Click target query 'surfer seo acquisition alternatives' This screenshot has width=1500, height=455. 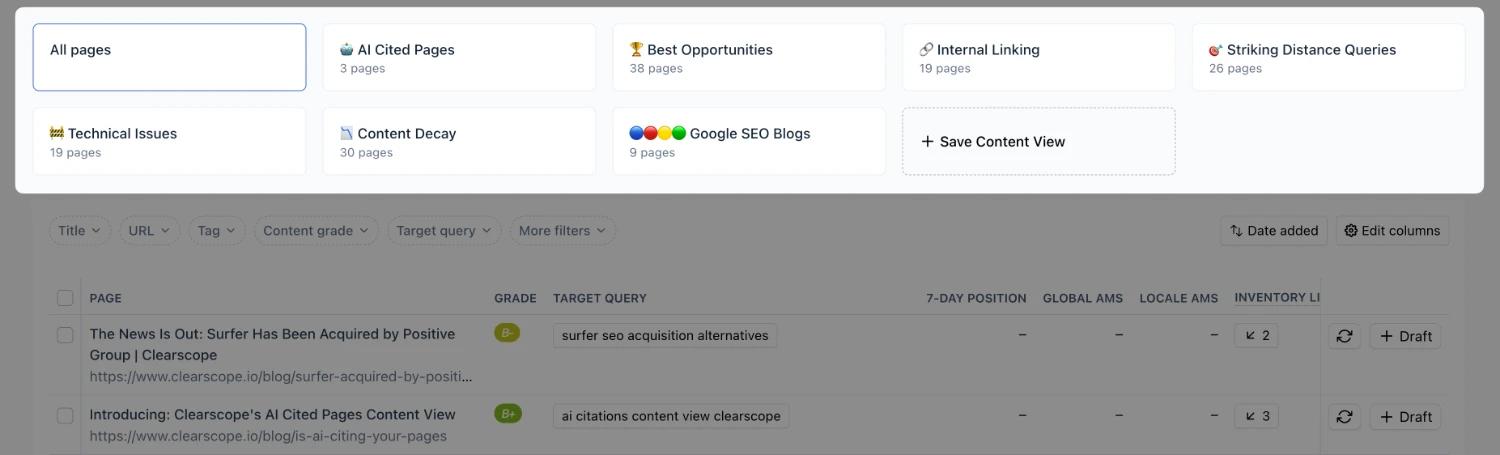(x=665, y=336)
